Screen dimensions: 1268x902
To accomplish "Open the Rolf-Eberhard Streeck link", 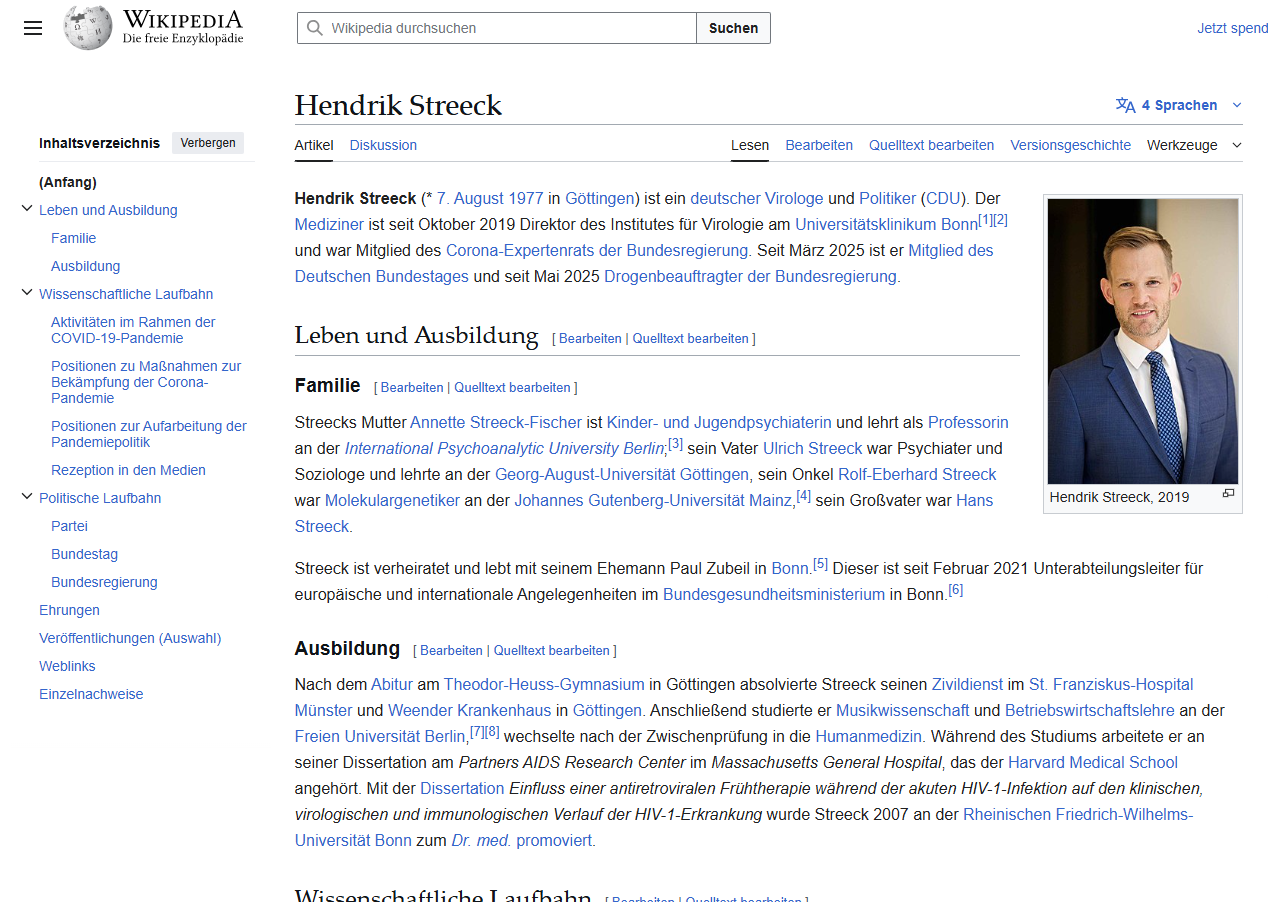I will click(917, 474).
